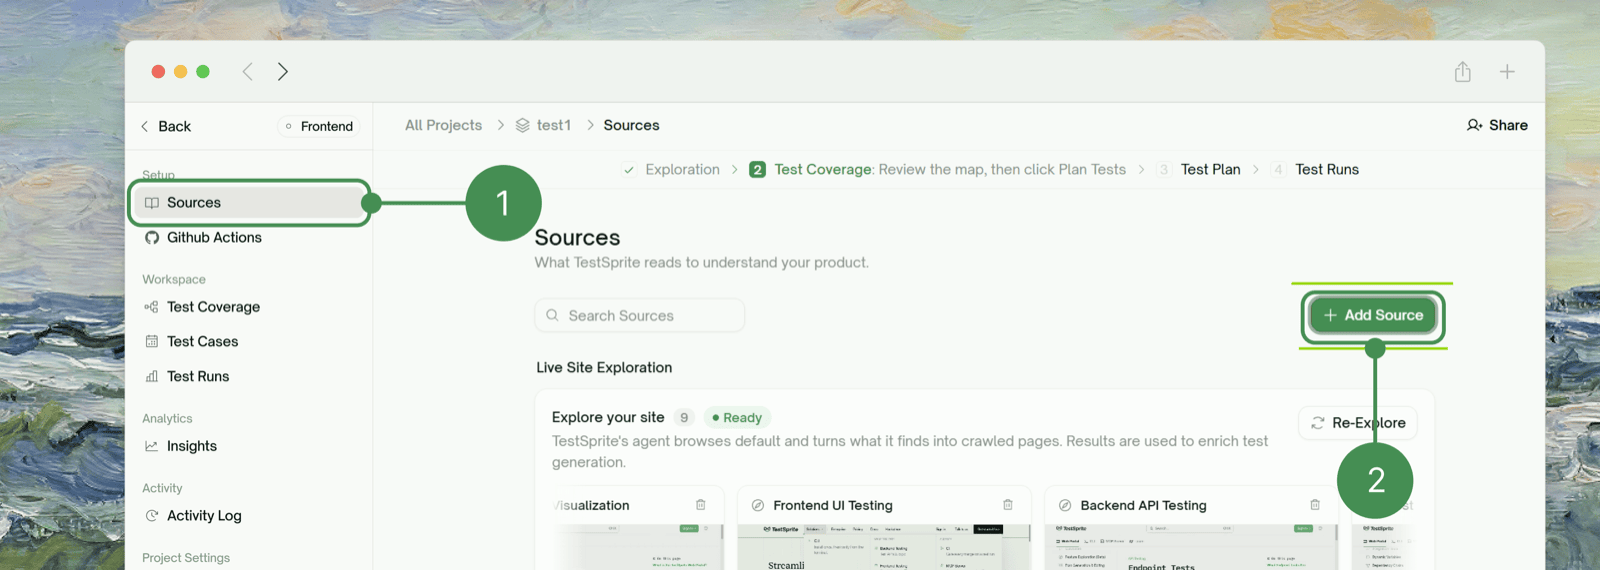Click the window share upload icon
The height and width of the screenshot is (570, 1600).
point(1463,71)
